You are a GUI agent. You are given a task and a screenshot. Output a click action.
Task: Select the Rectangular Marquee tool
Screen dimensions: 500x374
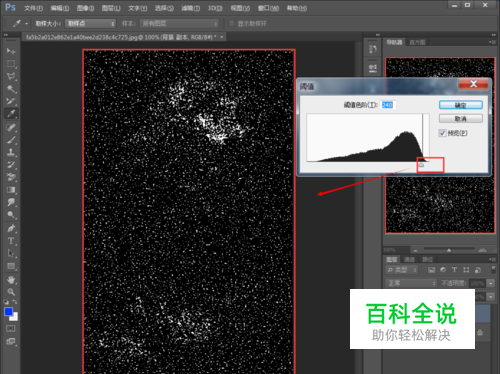[x=11, y=64]
